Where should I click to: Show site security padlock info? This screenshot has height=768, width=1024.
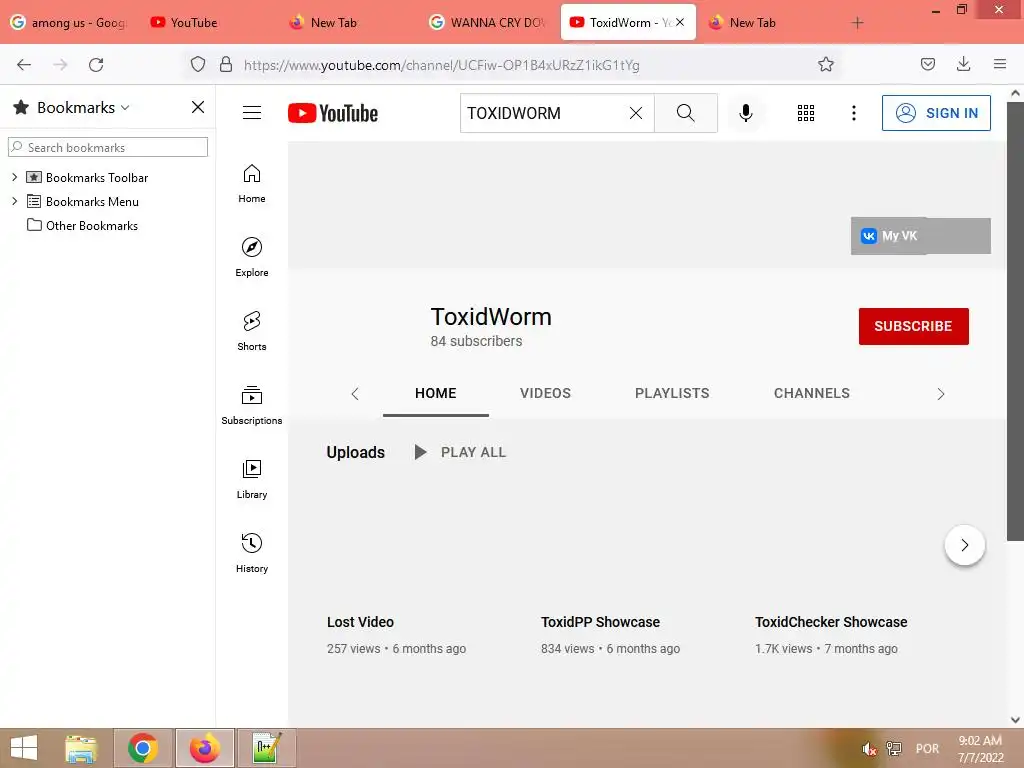pos(226,65)
